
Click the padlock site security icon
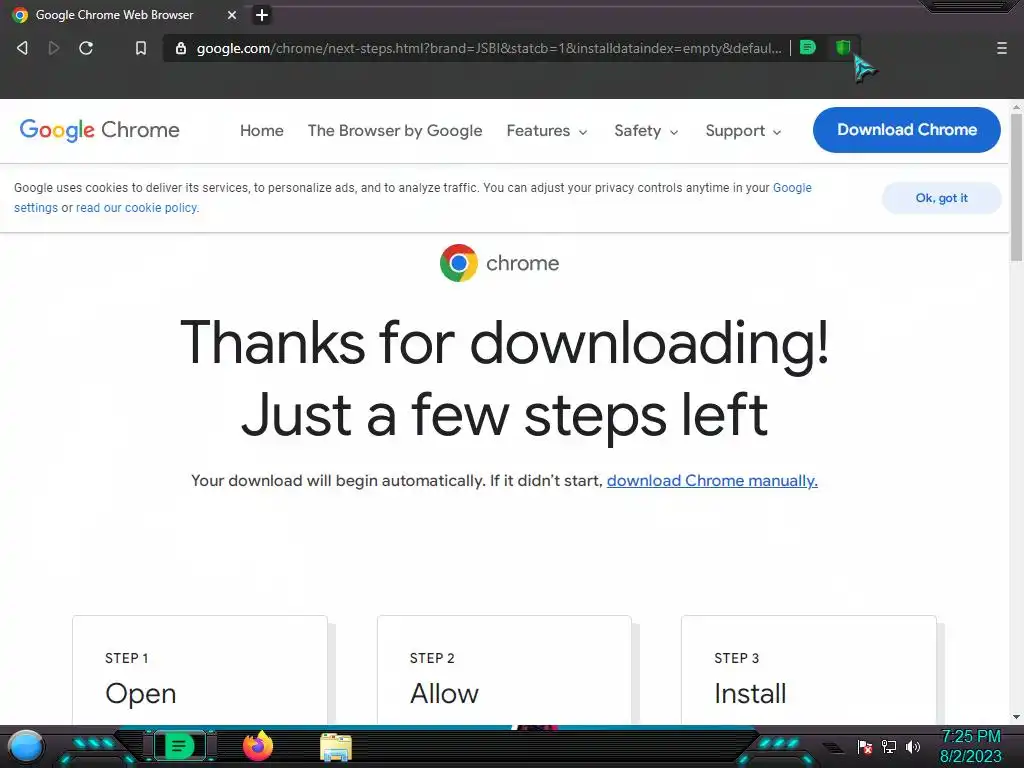(181, 48)
